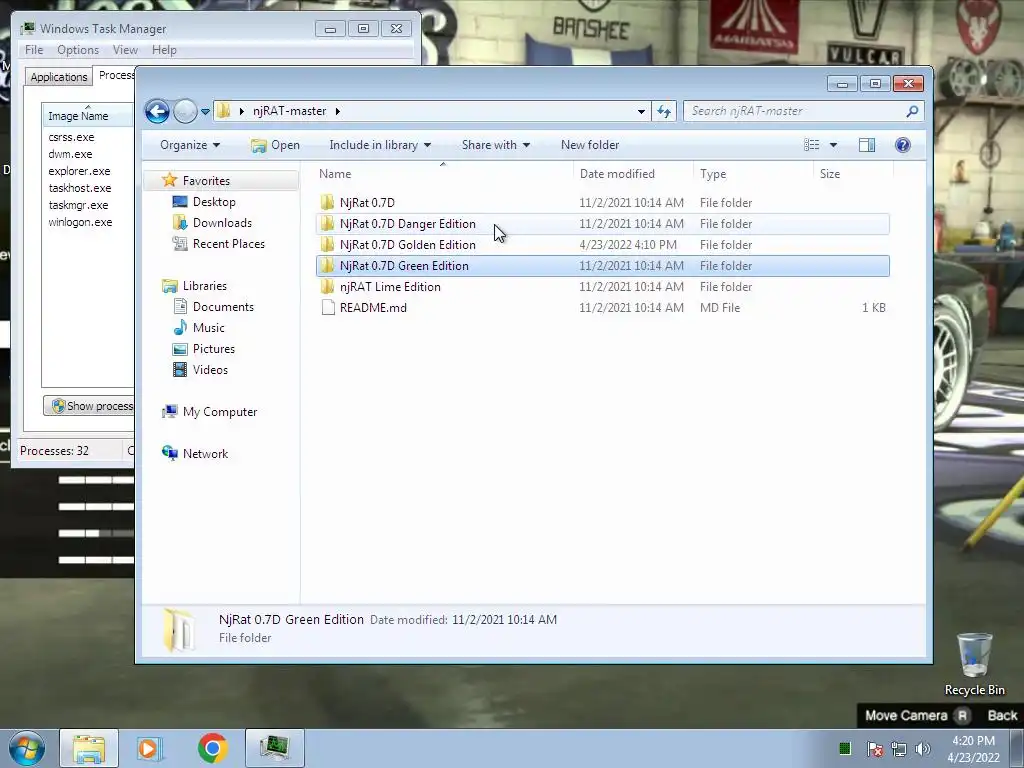
Task: Open the Share with menu
Action: [496, 145]
